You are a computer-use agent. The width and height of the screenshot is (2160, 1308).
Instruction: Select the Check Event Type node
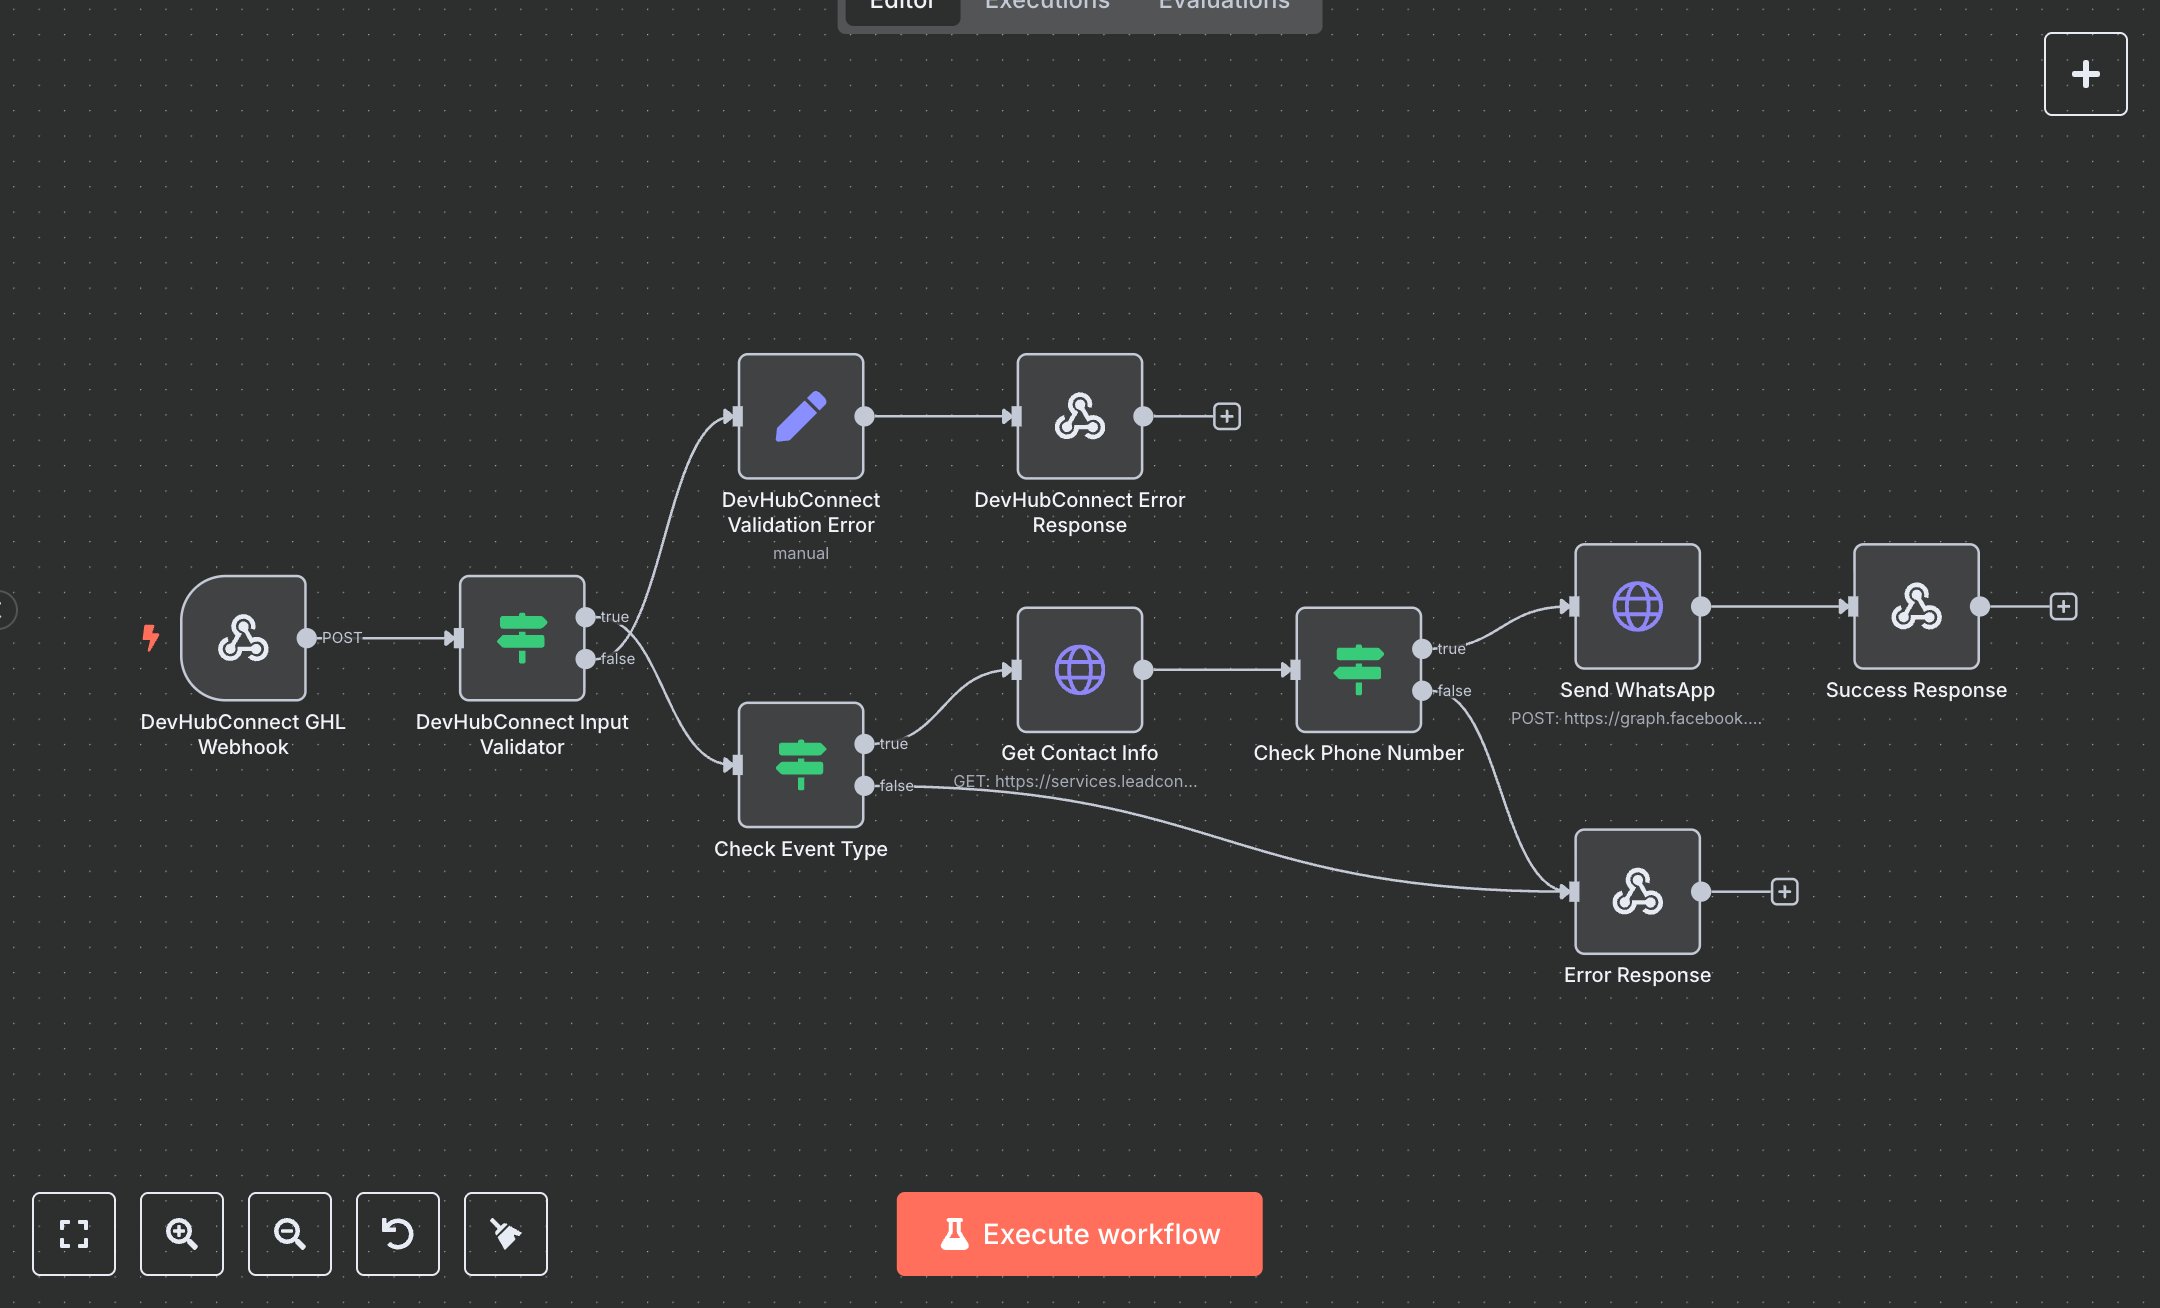coord(800,764)
